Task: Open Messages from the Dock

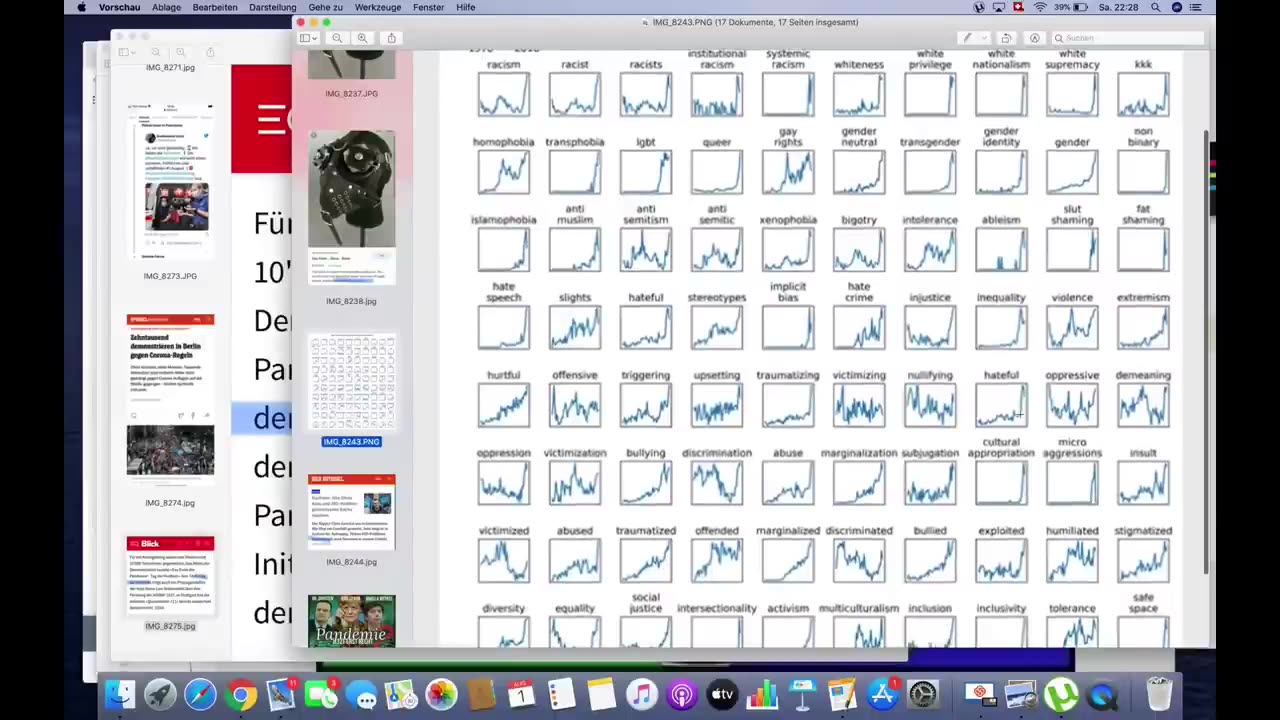Action: click(361, 694)
